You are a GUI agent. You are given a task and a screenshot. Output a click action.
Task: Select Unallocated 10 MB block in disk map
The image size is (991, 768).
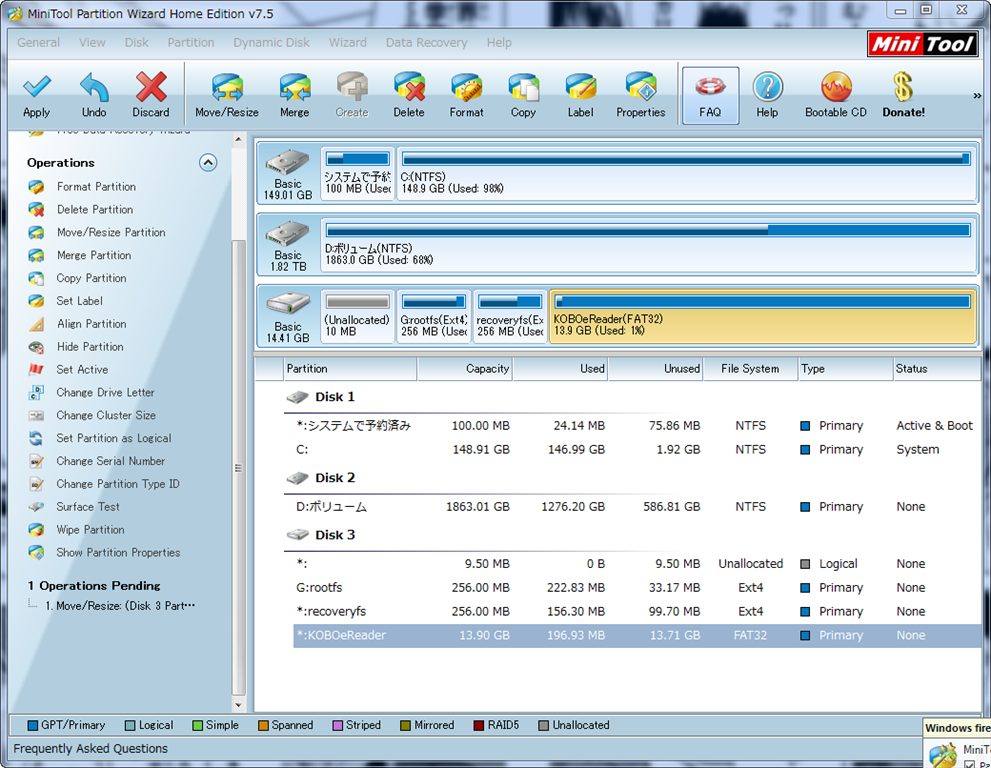(x=358, y=317)
